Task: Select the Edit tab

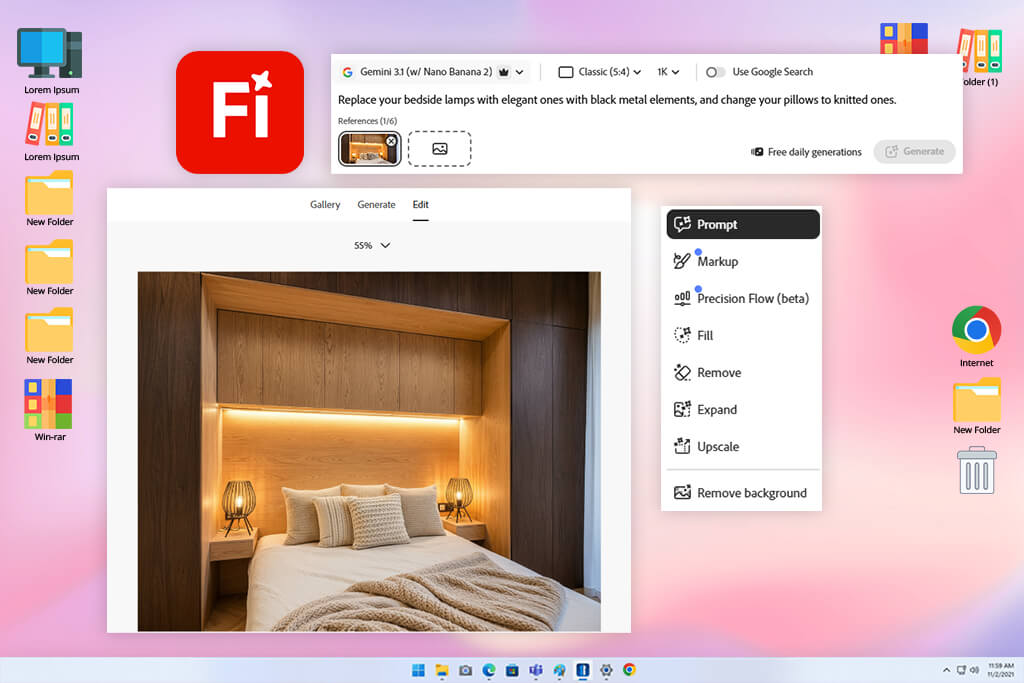Action: (x=421, y=204)
